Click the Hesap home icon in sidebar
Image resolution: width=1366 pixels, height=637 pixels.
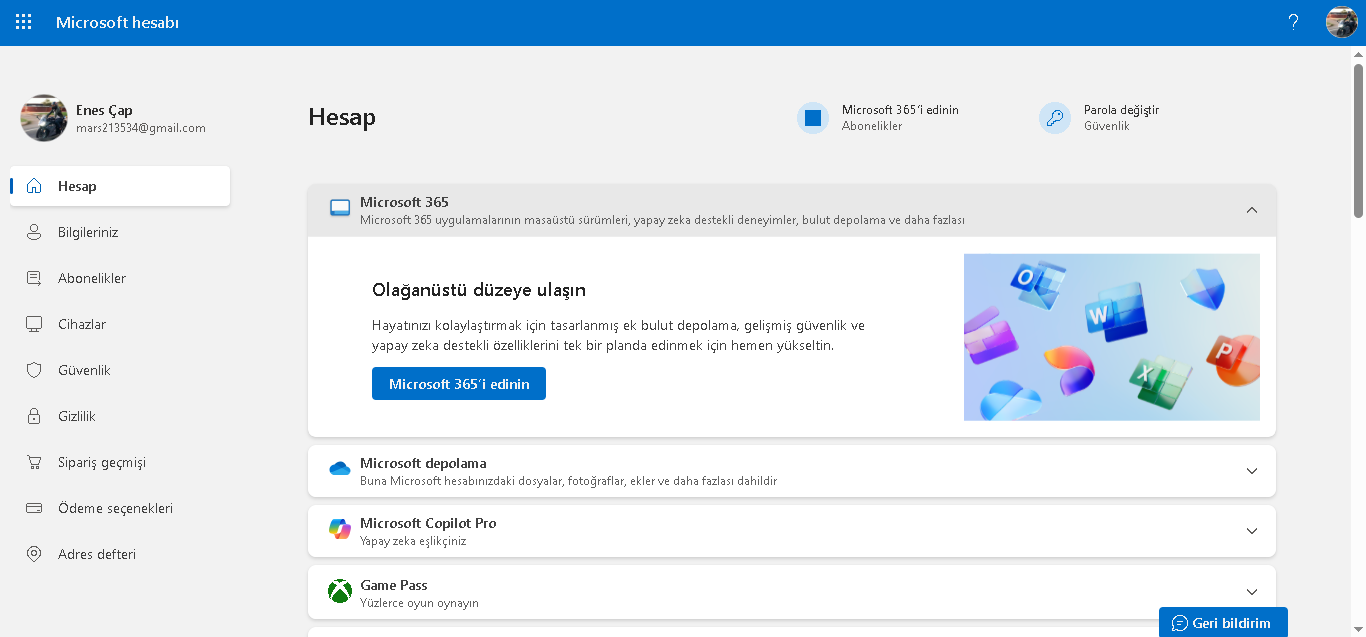pyautogui.click(x=34, y=186)
